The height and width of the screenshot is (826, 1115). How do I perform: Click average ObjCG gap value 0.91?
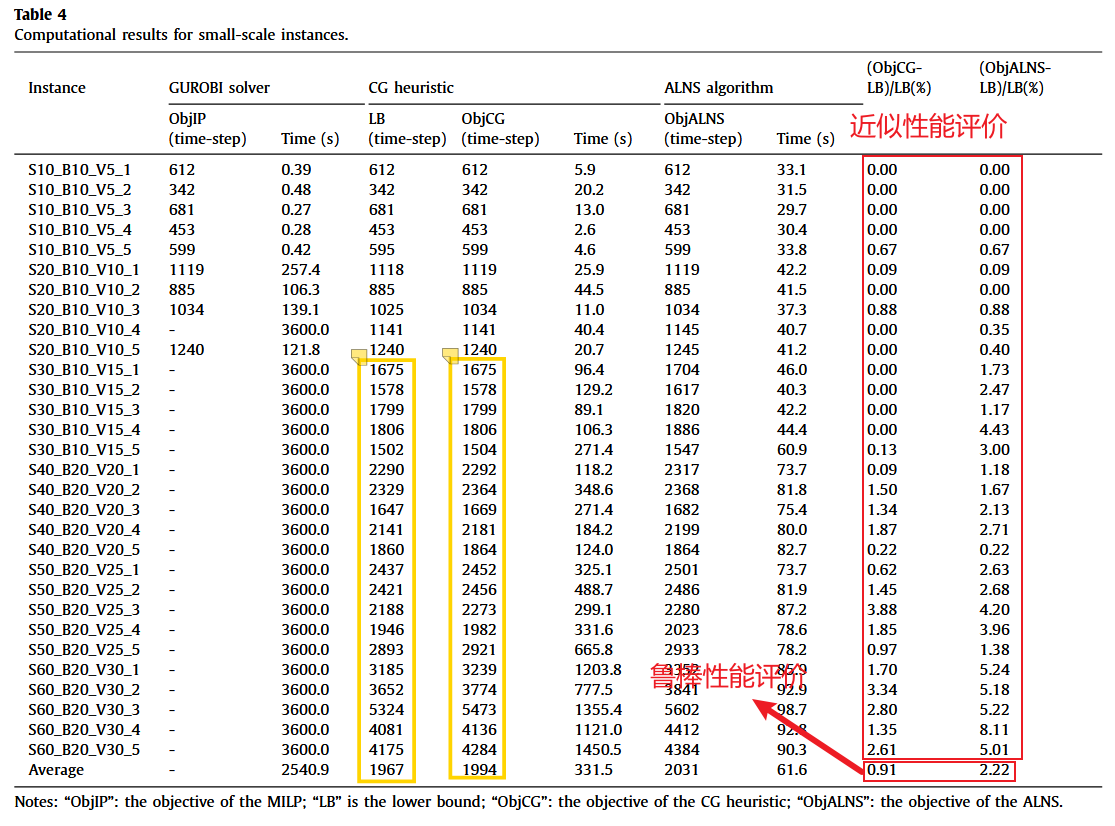tap(881, 771)
